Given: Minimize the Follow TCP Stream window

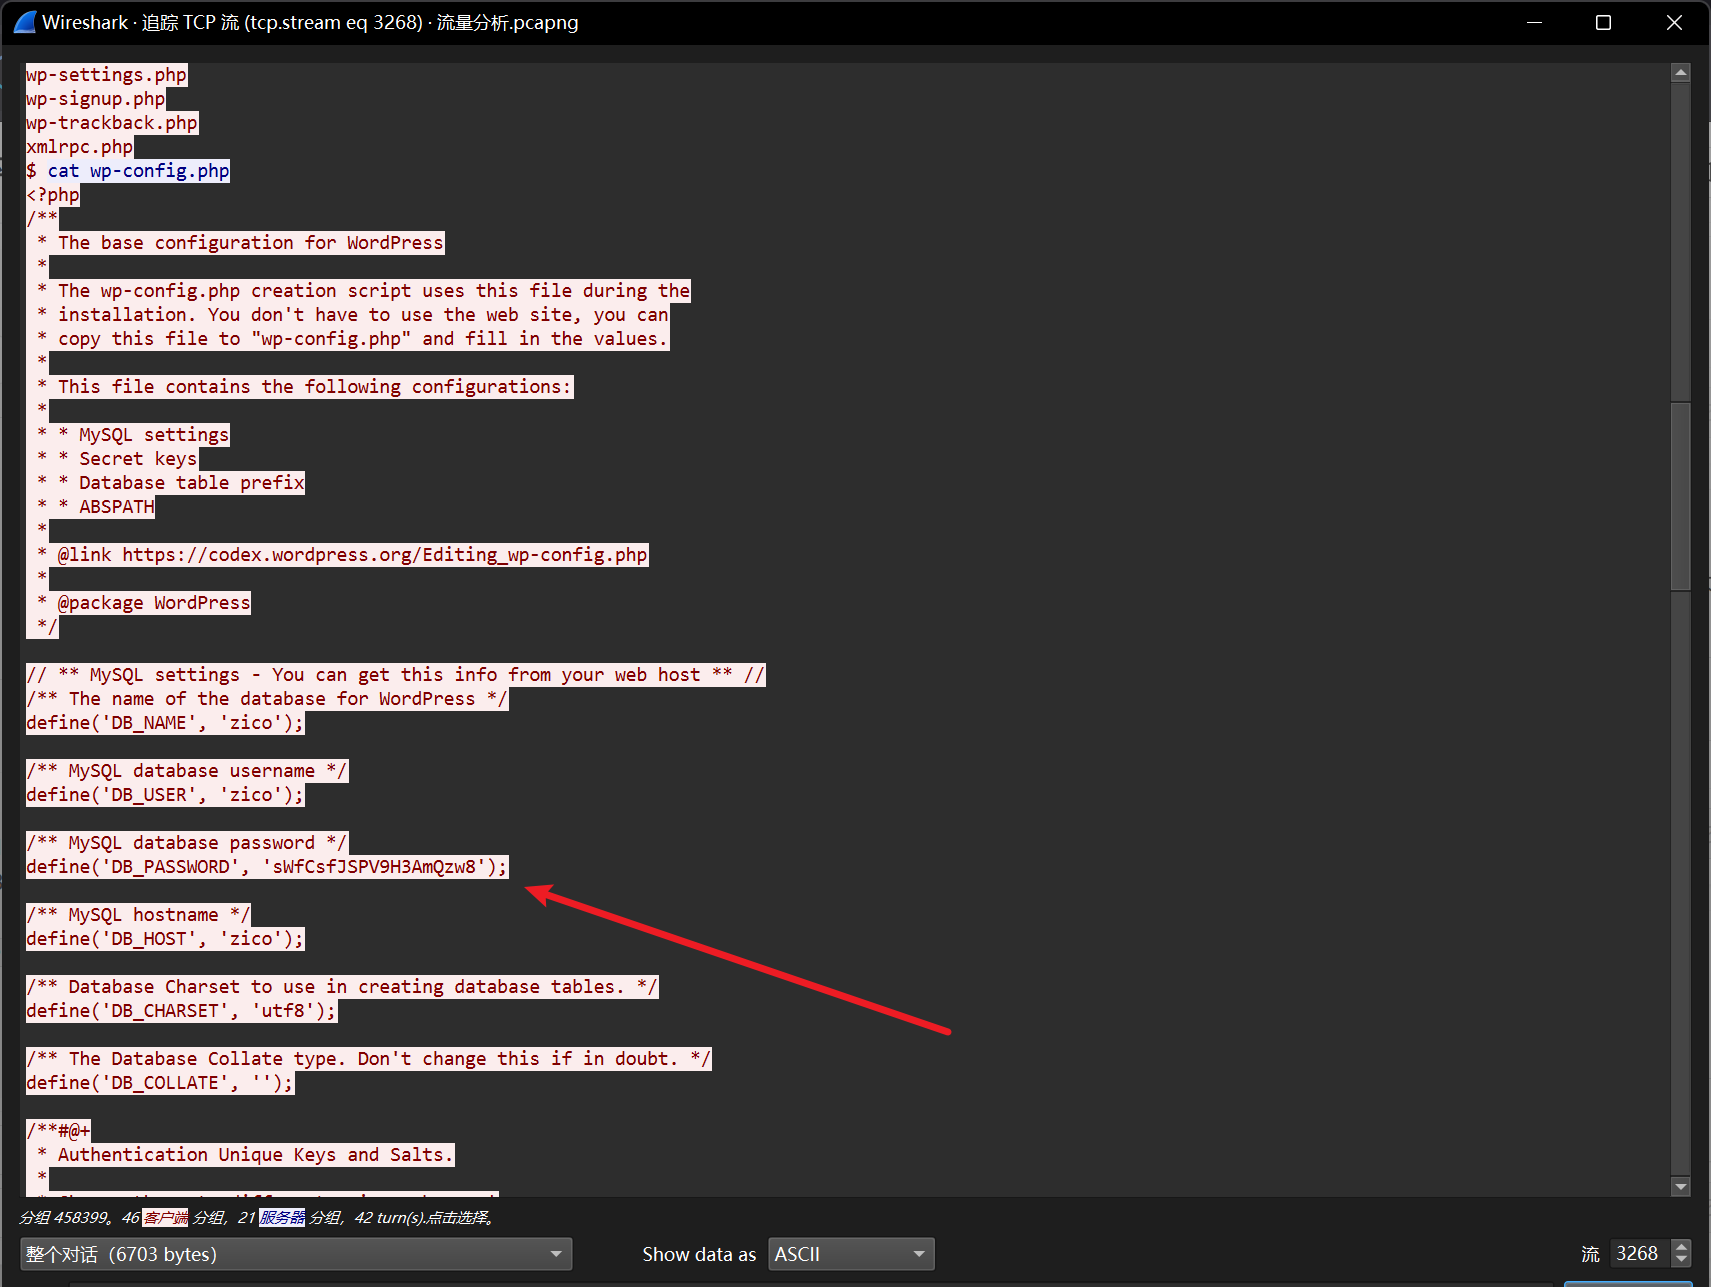Looking at the screenshot, I should pyautogui.click(x=1534, y=22).
